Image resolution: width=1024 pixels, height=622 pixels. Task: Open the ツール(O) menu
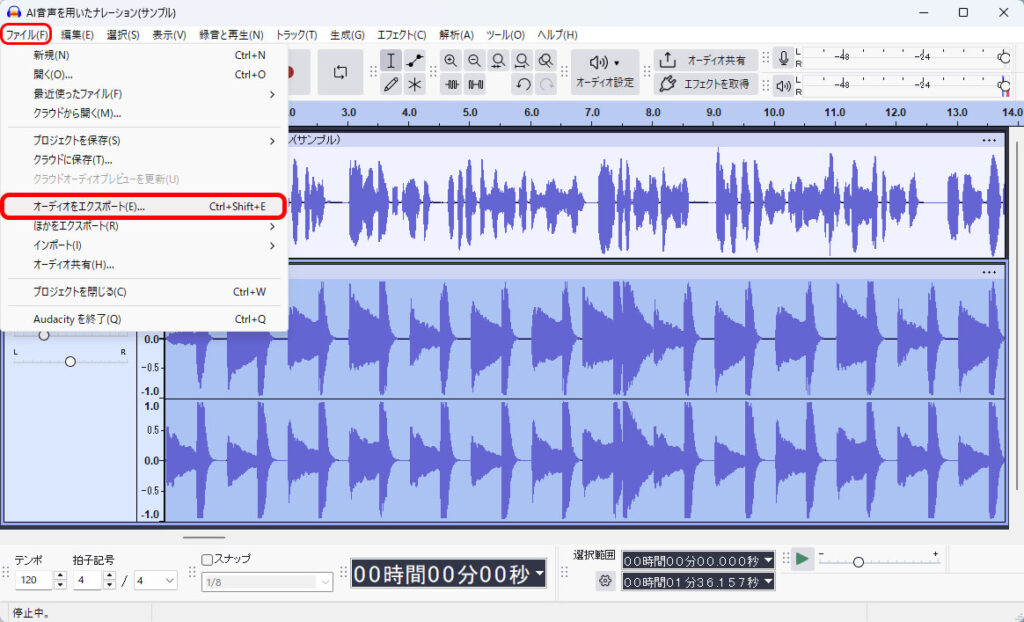pyautogui.click(x=505, y=35)
